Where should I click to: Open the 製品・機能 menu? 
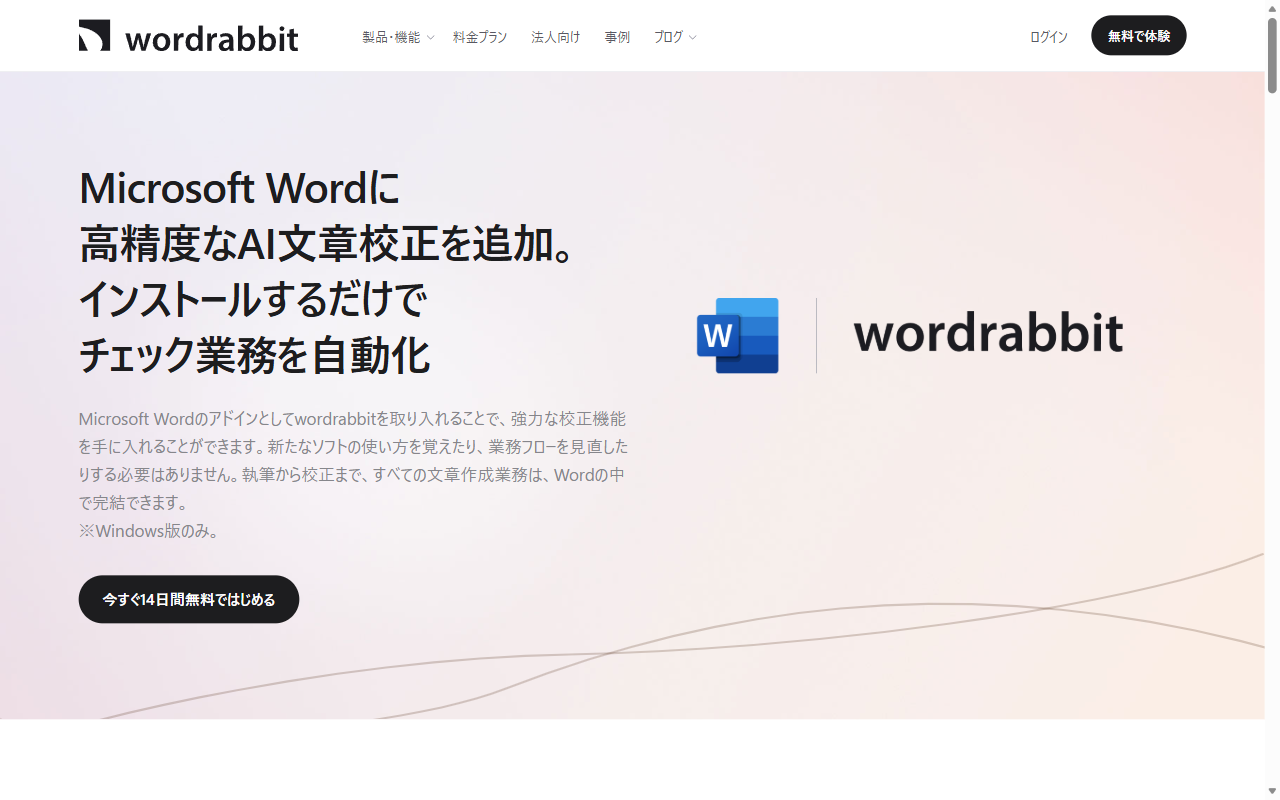coord(391,37)
